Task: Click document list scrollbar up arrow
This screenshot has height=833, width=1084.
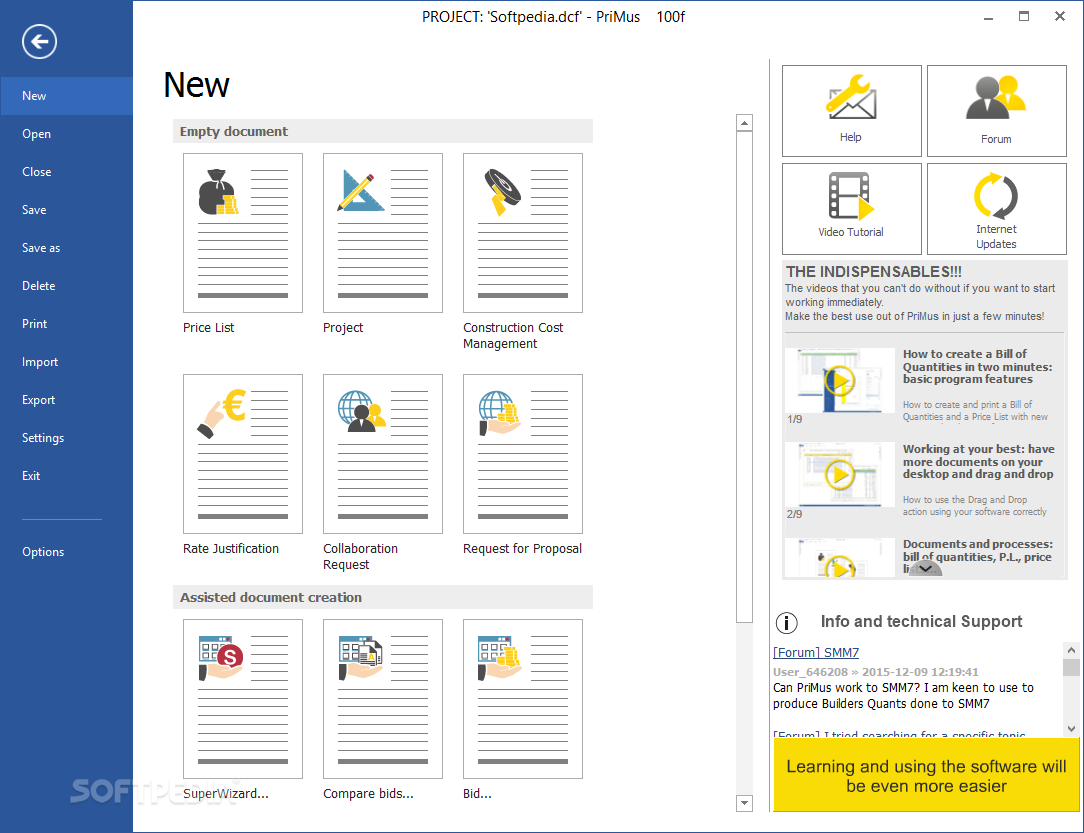Action: point(745,123)
